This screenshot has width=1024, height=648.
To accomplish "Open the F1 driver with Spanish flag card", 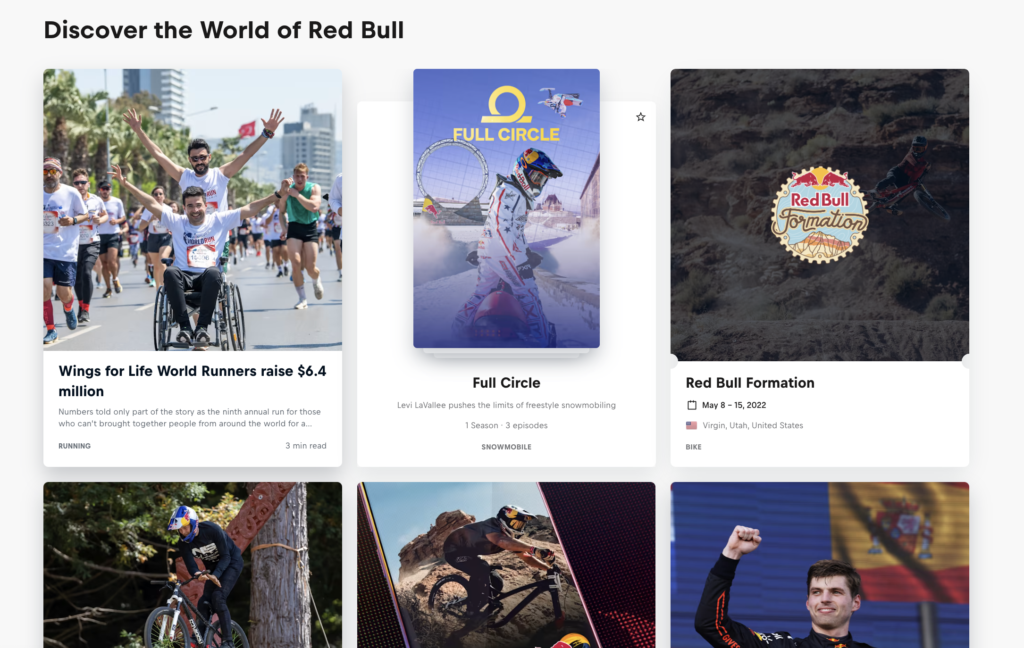I will tap(820, 565).
